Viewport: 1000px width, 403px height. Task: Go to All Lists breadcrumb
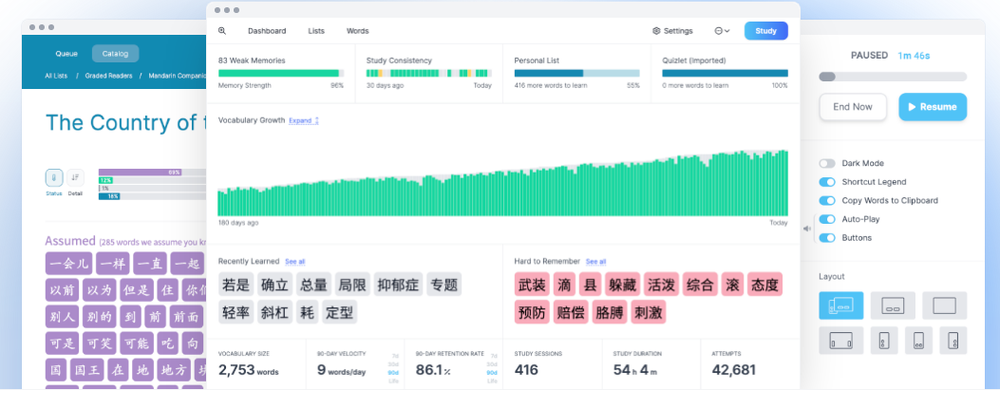(56, 75)
